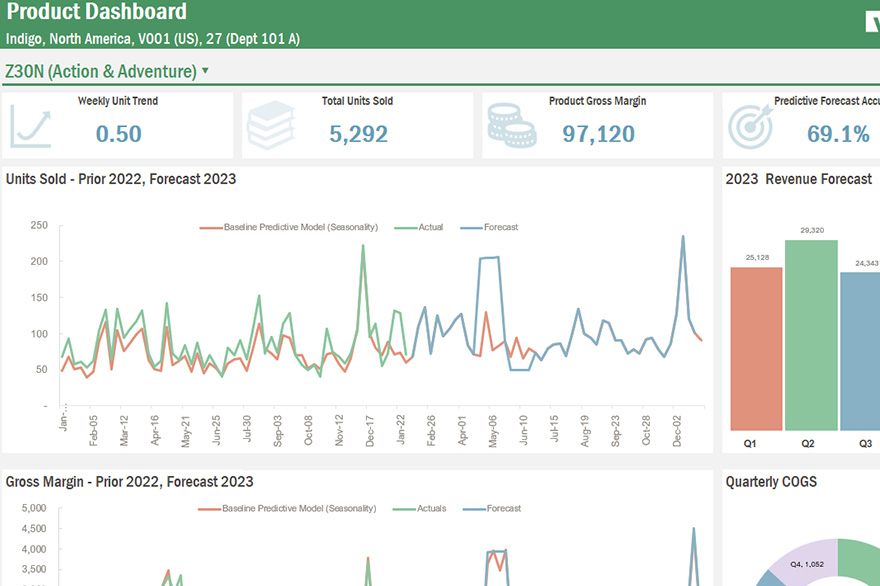This screenshot has width=880, height=586.
Task: Click the Indigo, North America filter summary line
Action: coord(152,39)
